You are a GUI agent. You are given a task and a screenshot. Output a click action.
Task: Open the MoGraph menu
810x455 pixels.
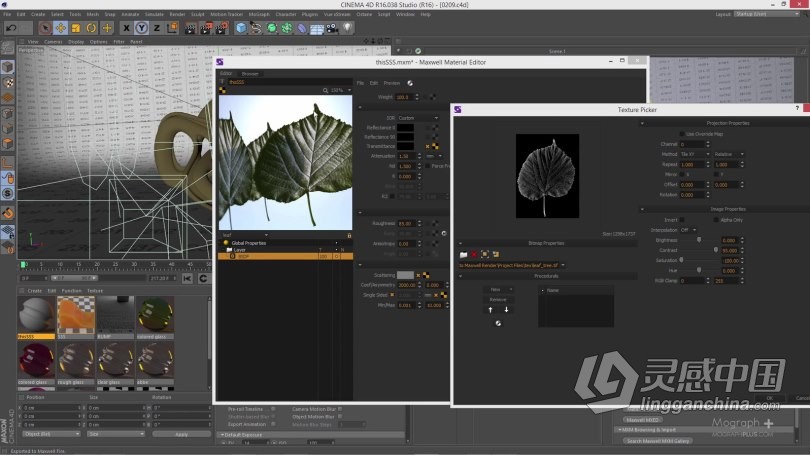point(259,14)
